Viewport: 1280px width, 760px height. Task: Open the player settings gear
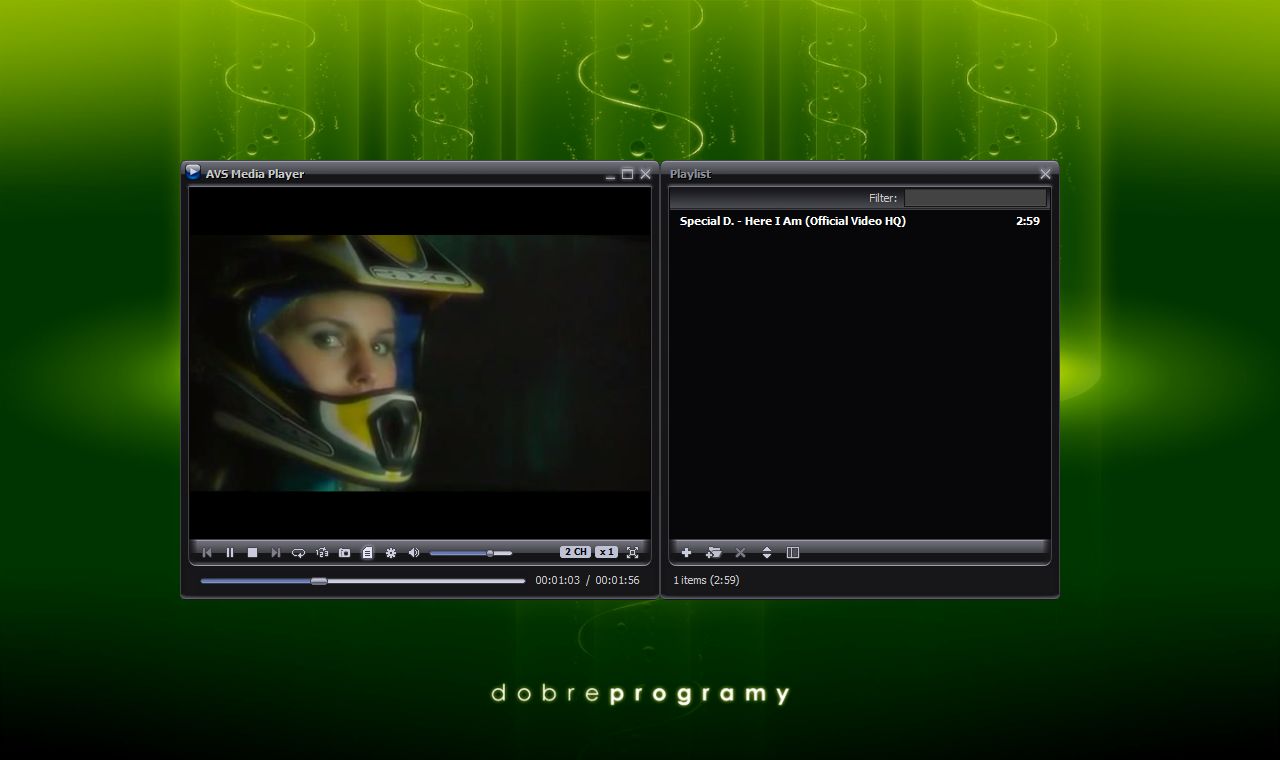coord(391,552)
